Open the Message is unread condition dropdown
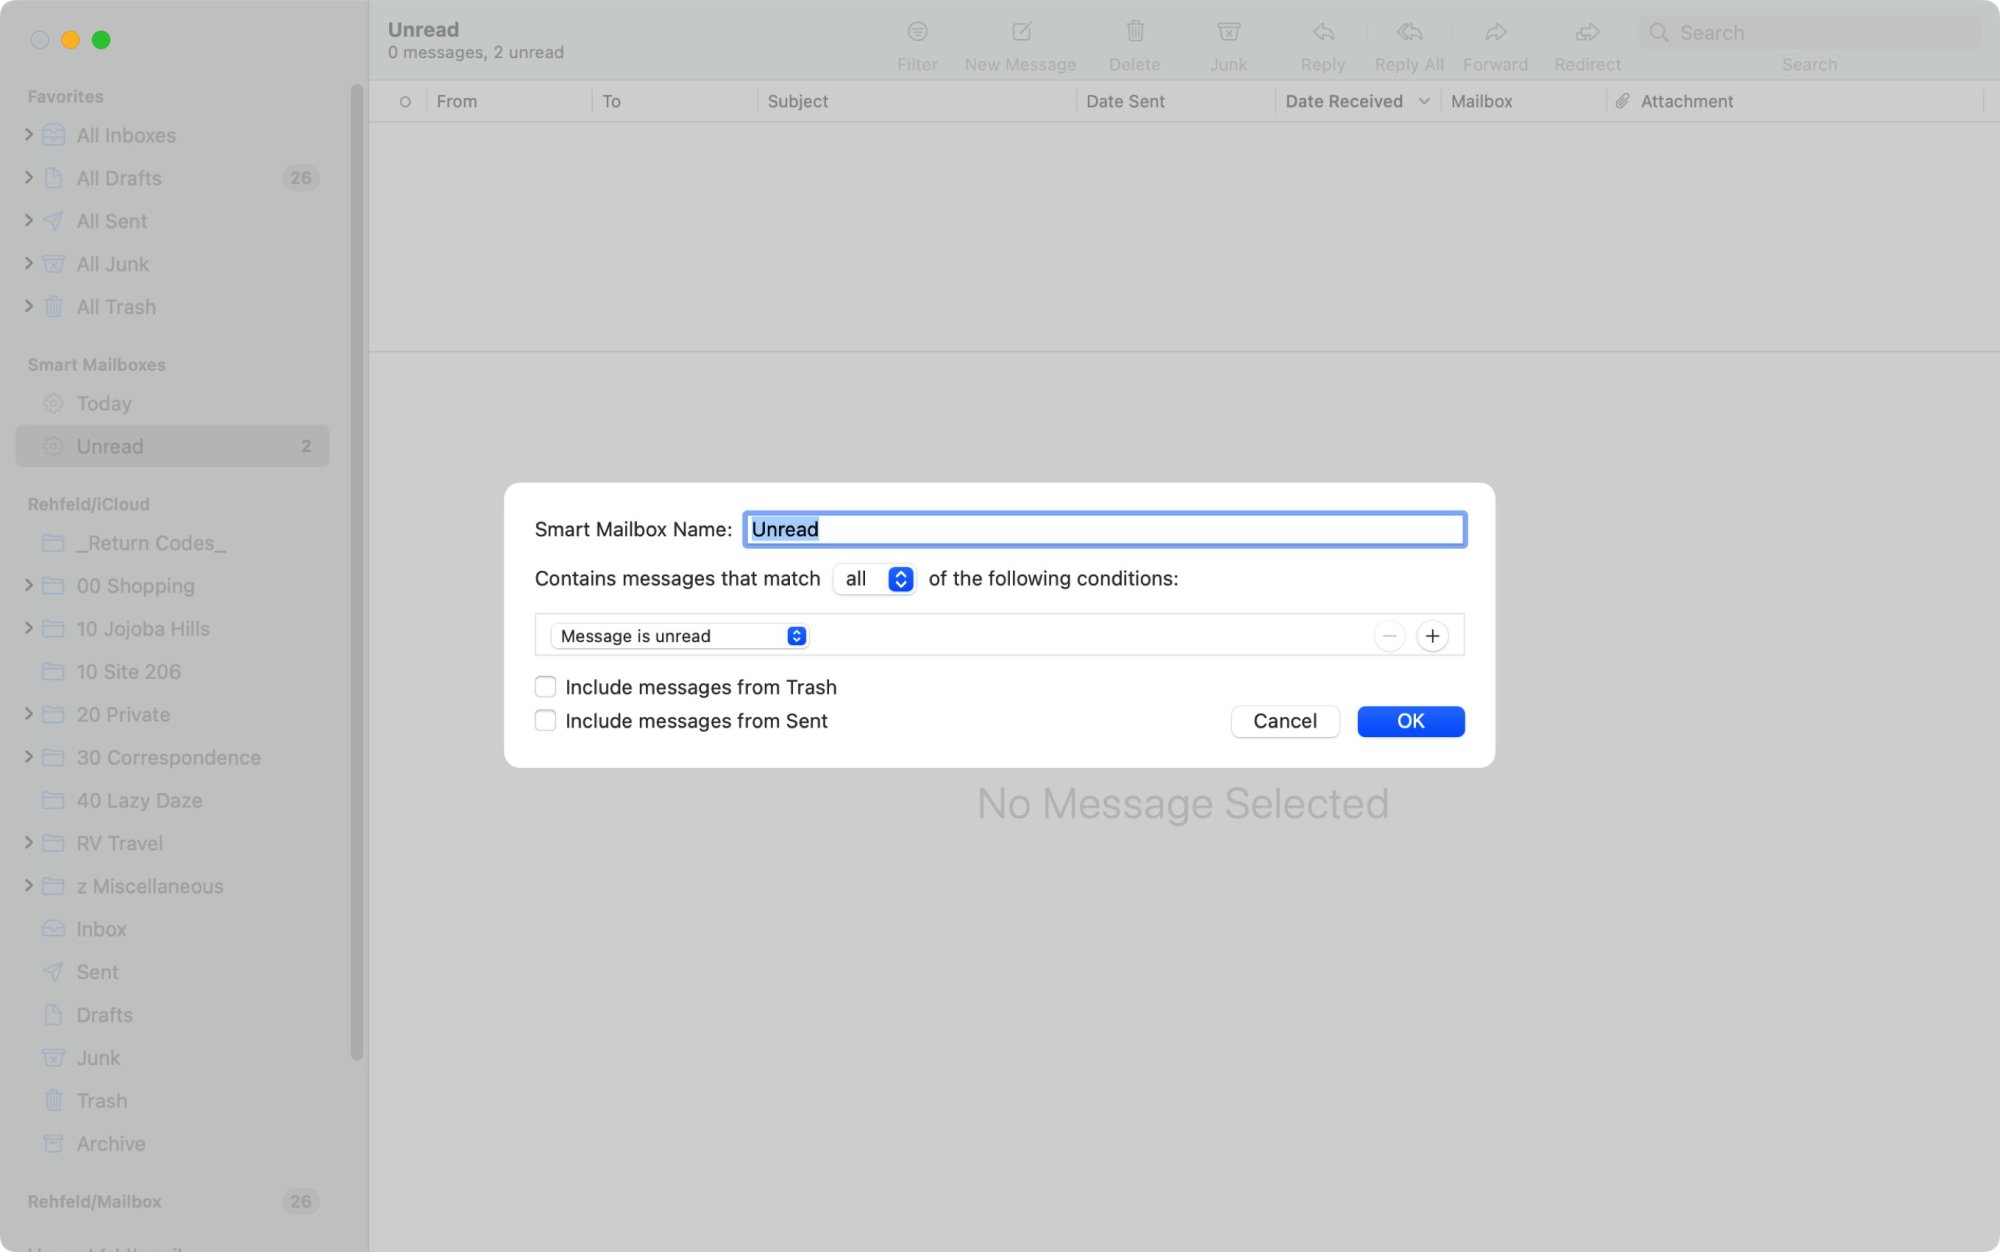This screenshot has width=2000, height=1252. click(x=680, y=636)
